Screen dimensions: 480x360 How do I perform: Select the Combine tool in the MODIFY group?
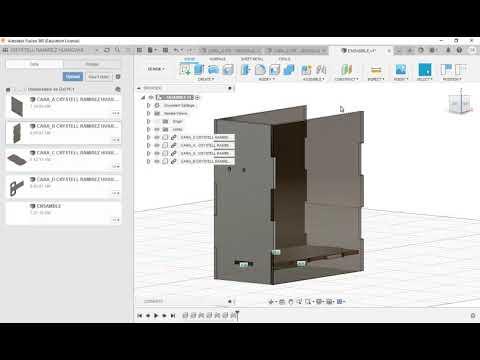(x=289, y=70)
